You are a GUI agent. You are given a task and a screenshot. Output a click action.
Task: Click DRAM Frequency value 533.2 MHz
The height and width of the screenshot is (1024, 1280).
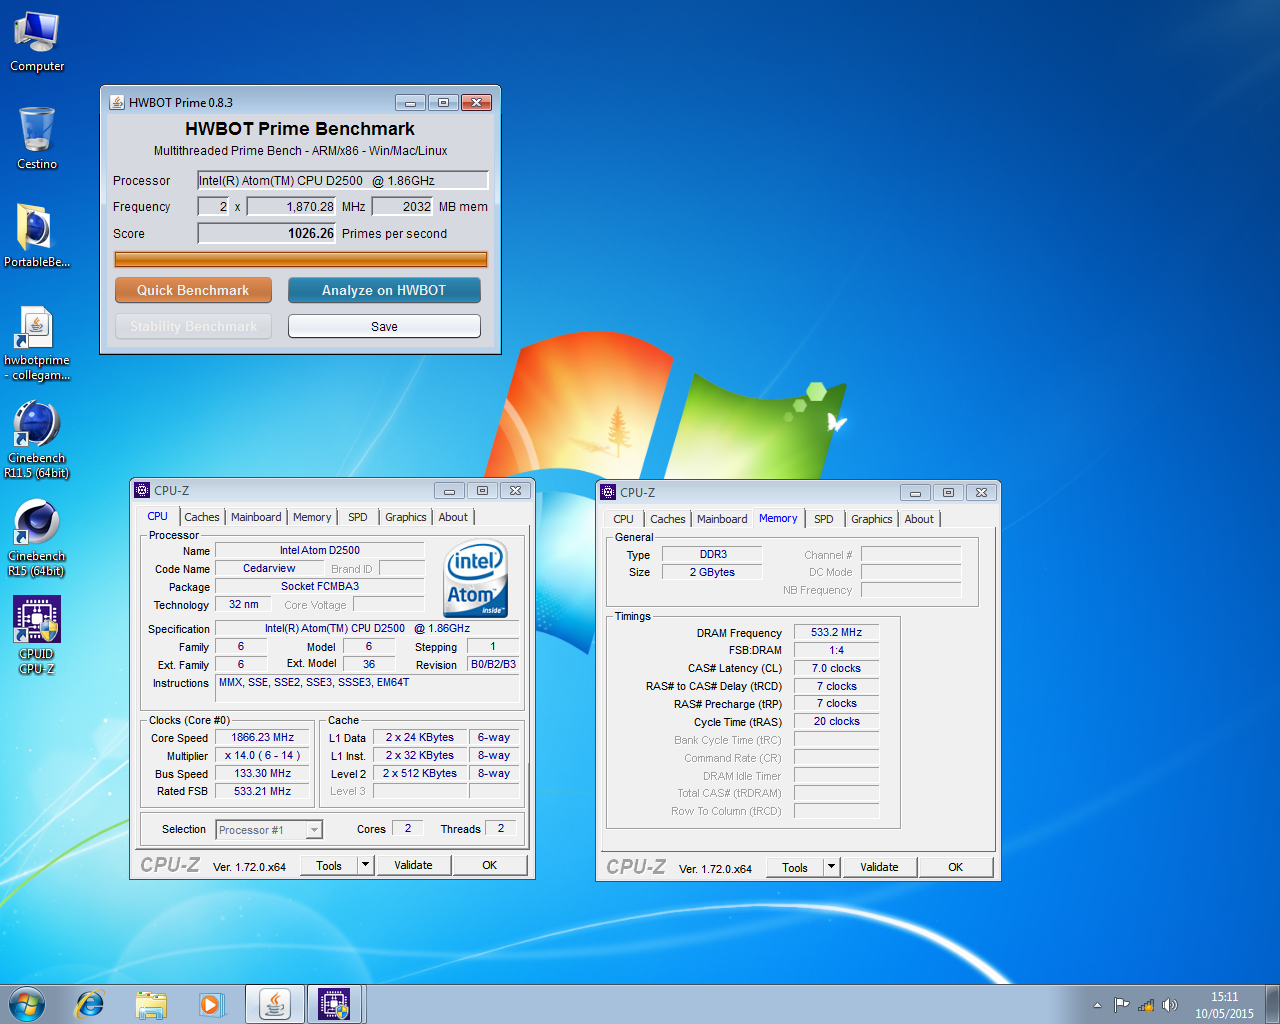[x=837, y=632]
